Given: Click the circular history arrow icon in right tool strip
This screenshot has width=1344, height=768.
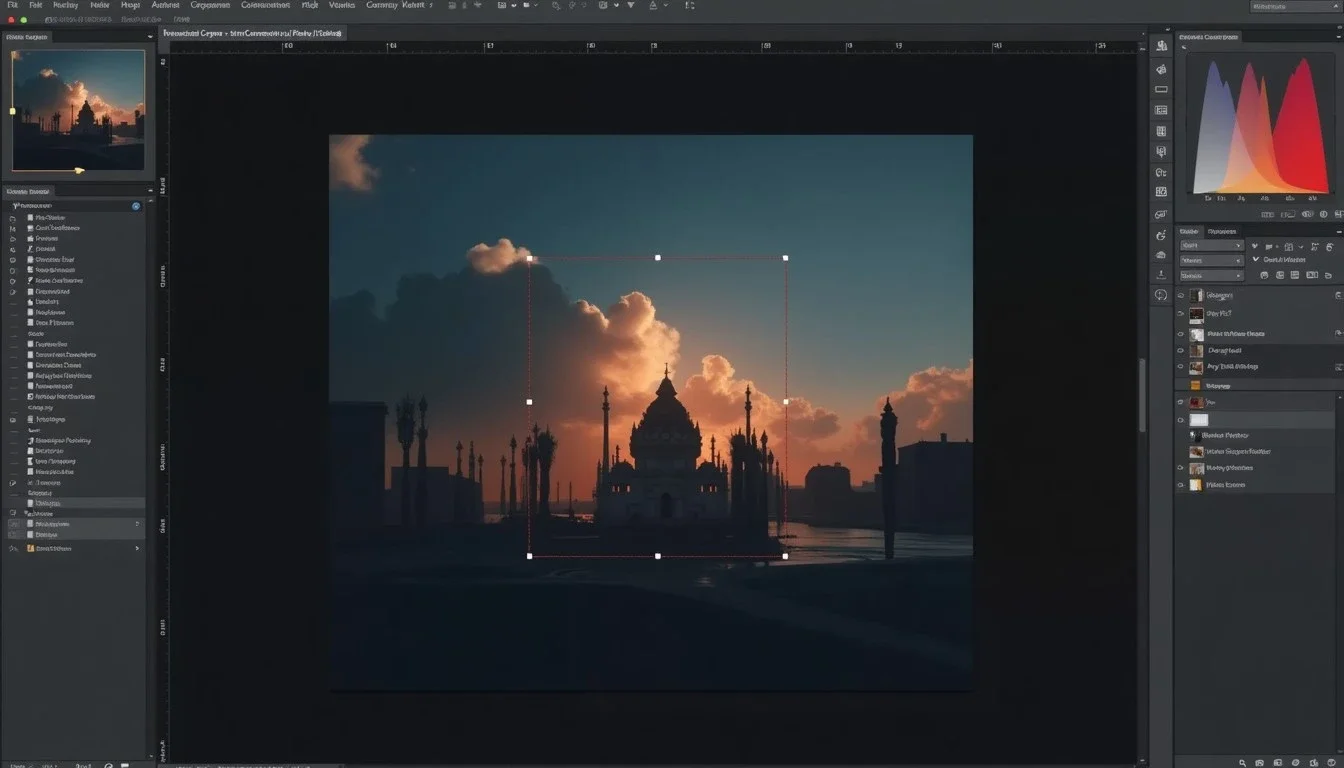Looking at the screenshot, I should click(x=1160, y=295).
